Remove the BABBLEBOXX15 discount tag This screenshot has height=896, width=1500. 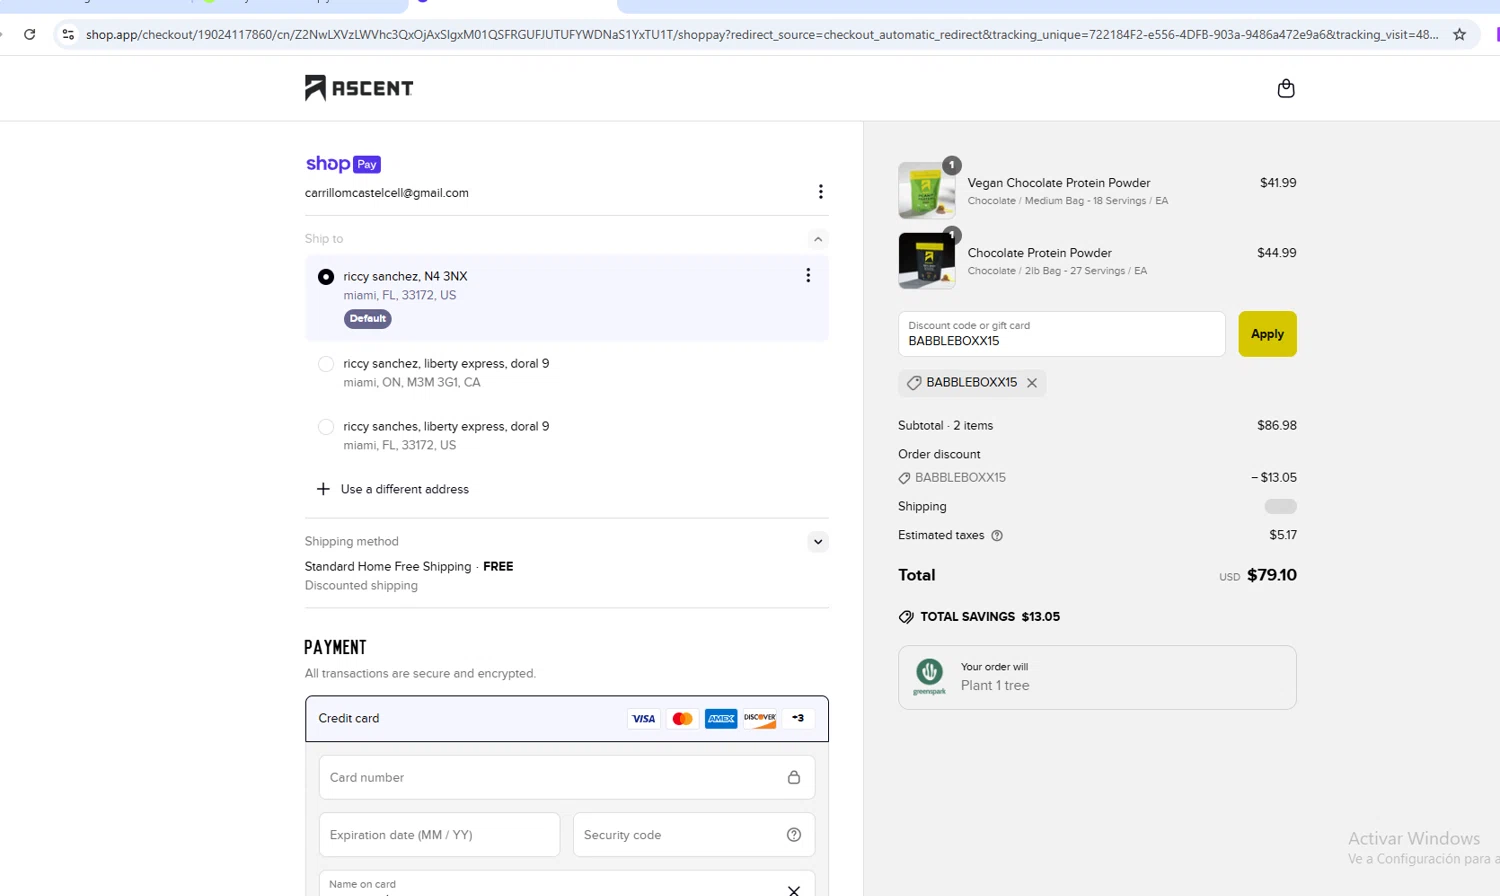[1032, 383]
